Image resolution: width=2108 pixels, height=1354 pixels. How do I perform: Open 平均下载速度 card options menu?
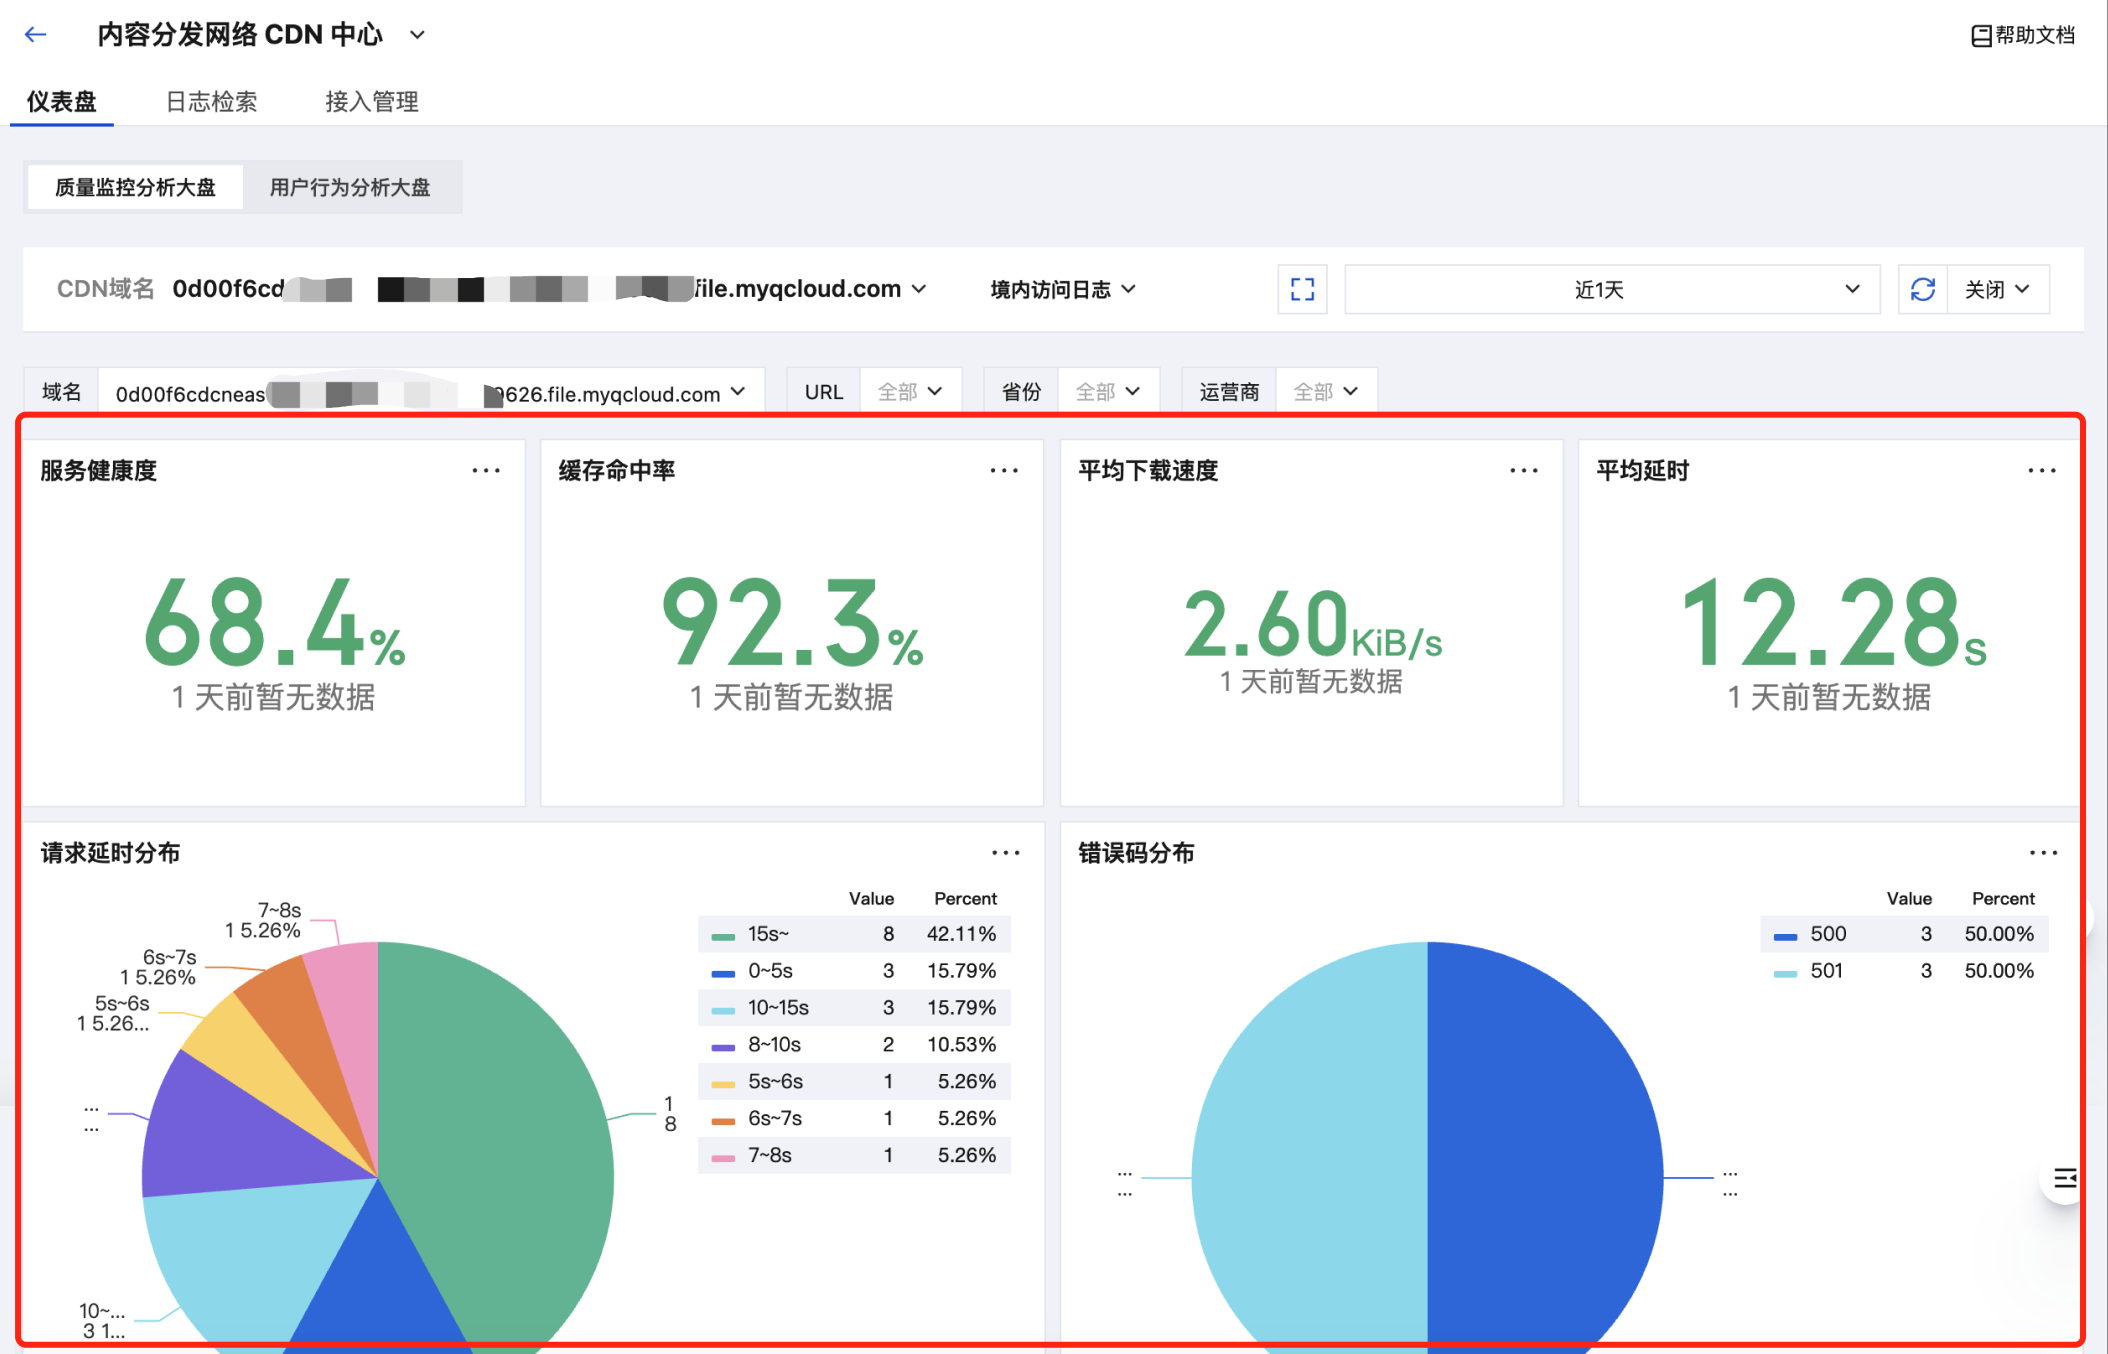tap(1523, 471)
